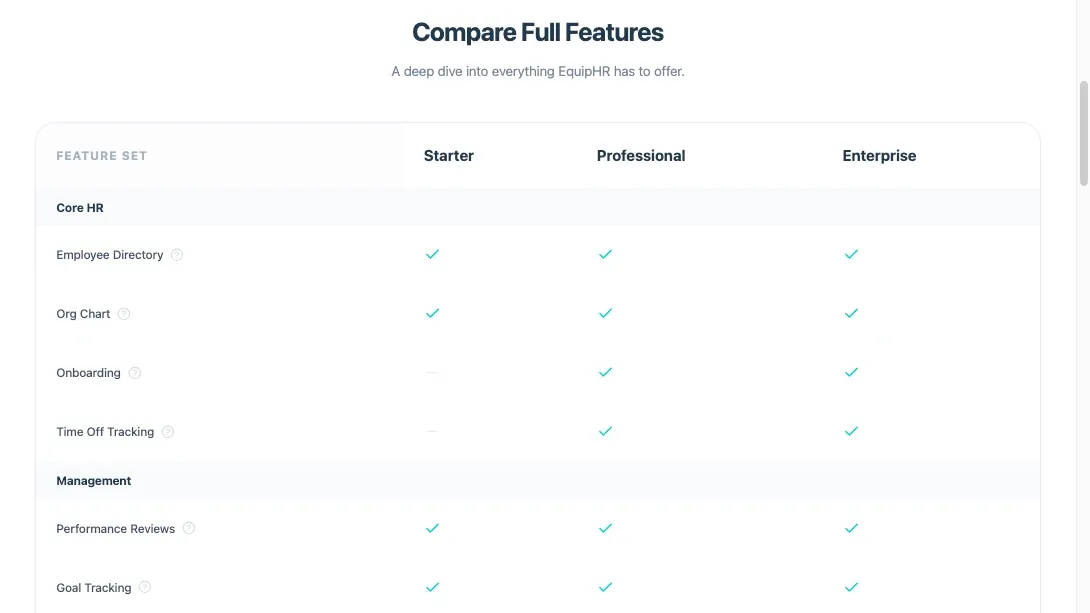Select the Starter column header

click(449, 156)
